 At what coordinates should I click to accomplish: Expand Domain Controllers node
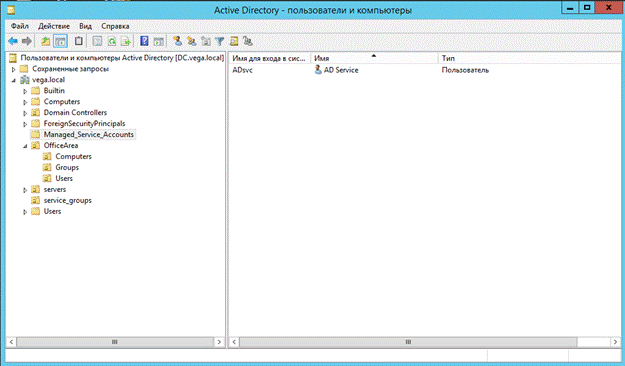(x=25, y=113)
